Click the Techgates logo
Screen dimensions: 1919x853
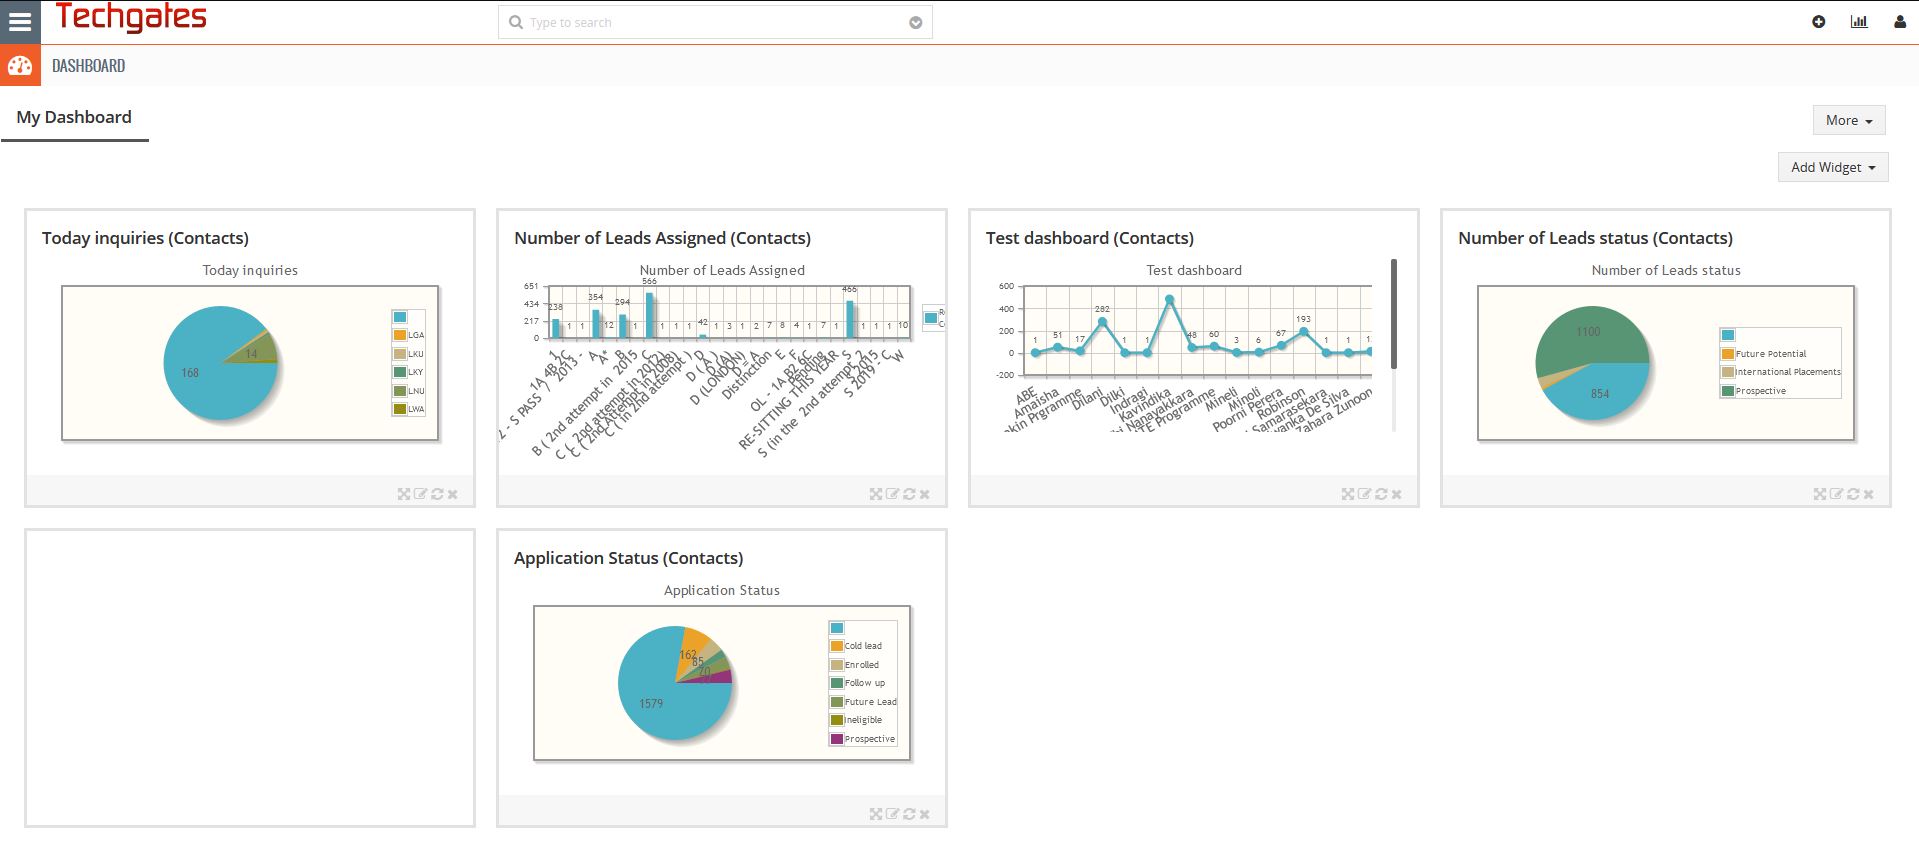click(x=131, y=18)
